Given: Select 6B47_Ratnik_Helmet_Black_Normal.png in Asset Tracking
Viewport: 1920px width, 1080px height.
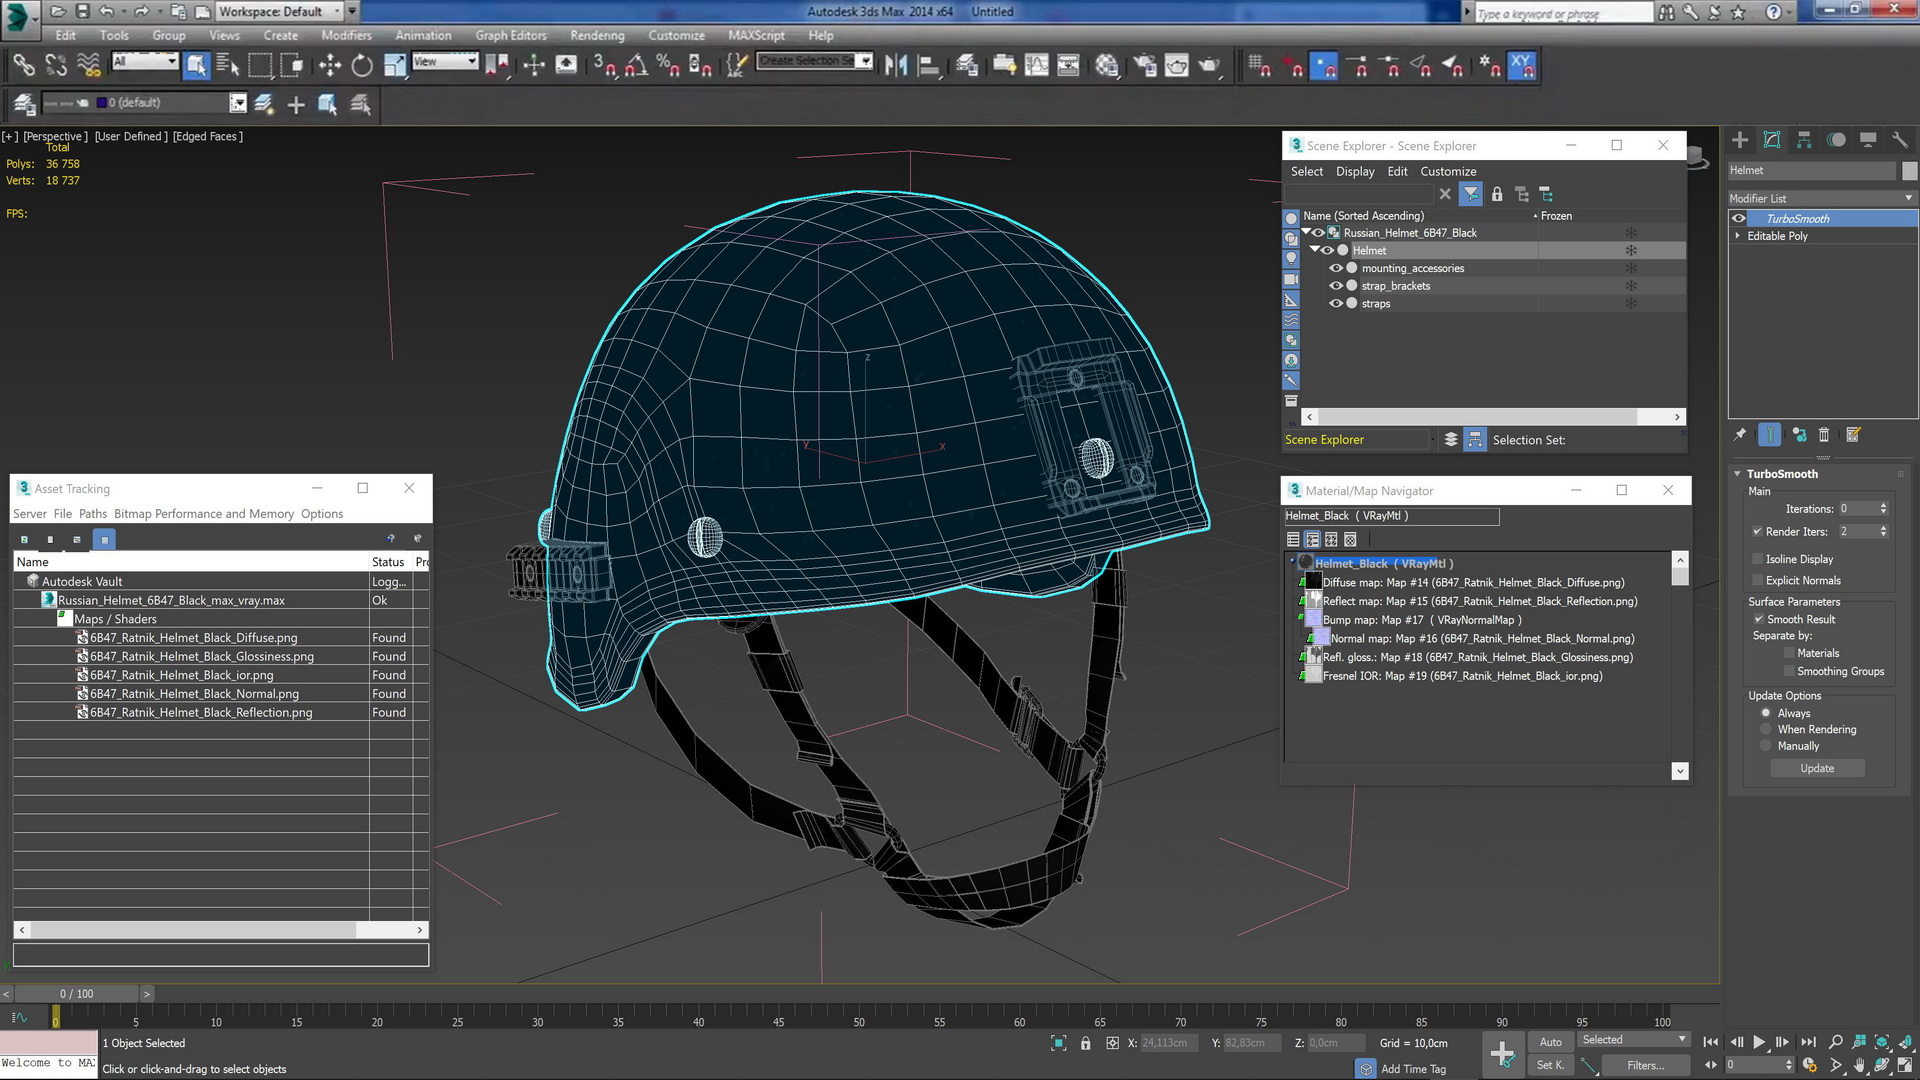Looking at the screenshot, I should 194,694.
